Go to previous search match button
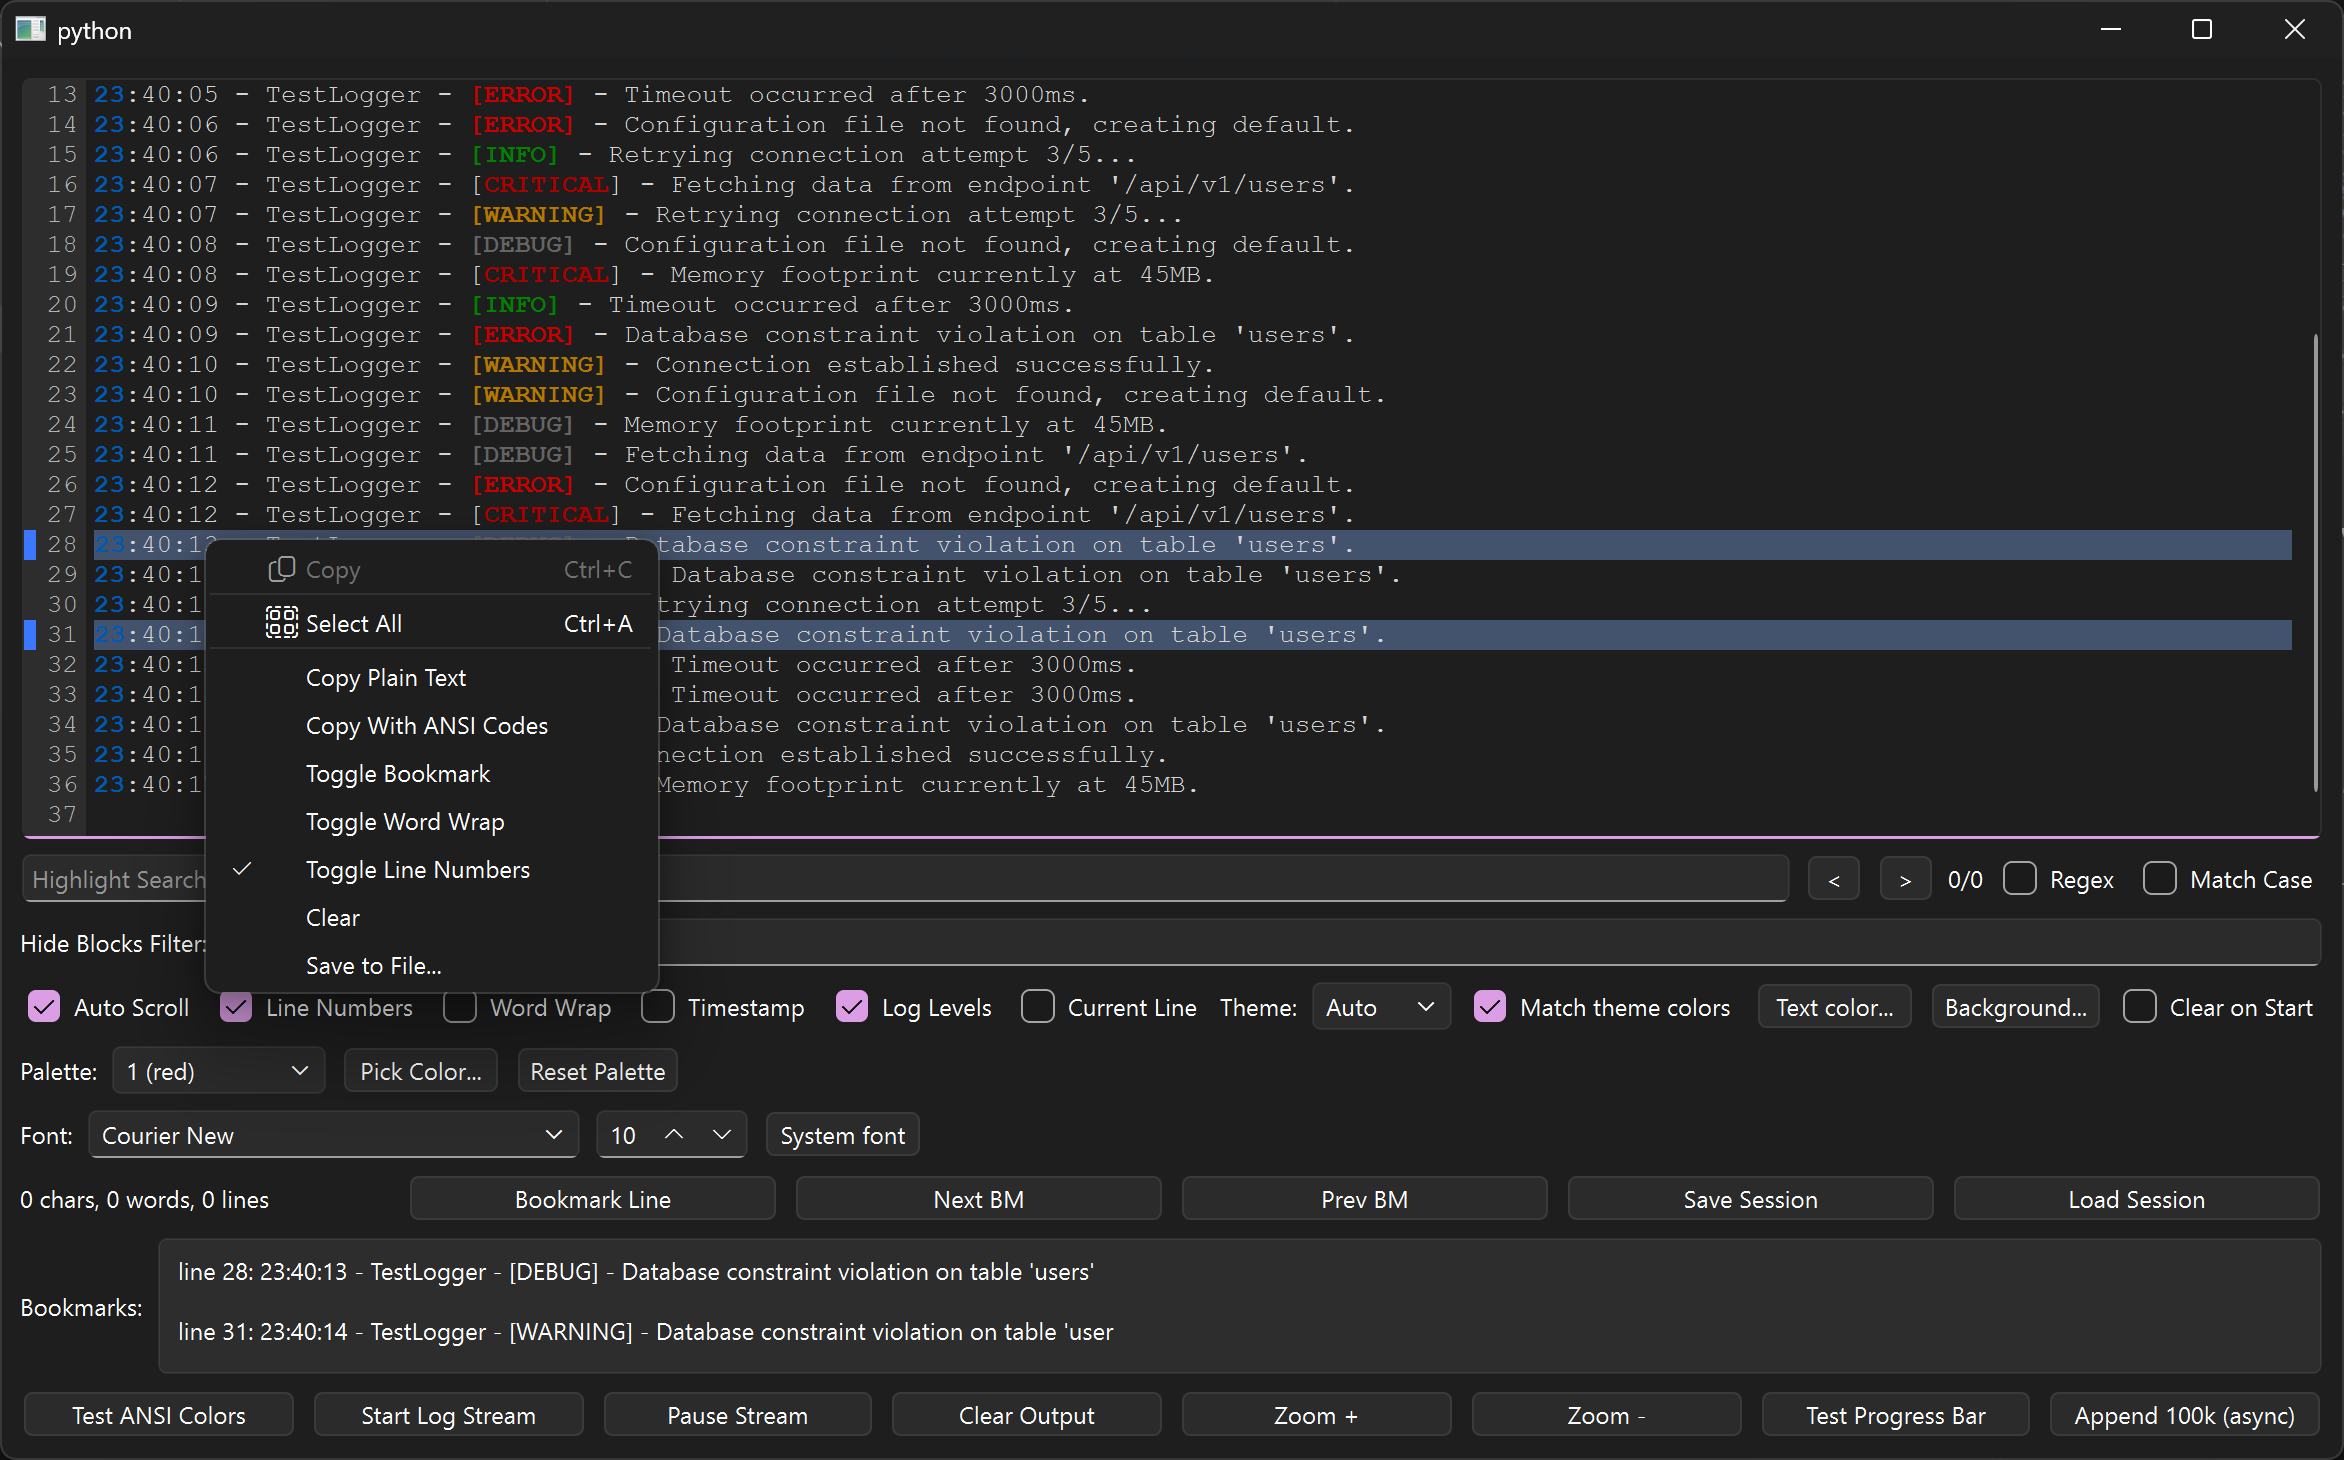The height and width of the screenshot is (1460, 2344). coord(1834,879)
